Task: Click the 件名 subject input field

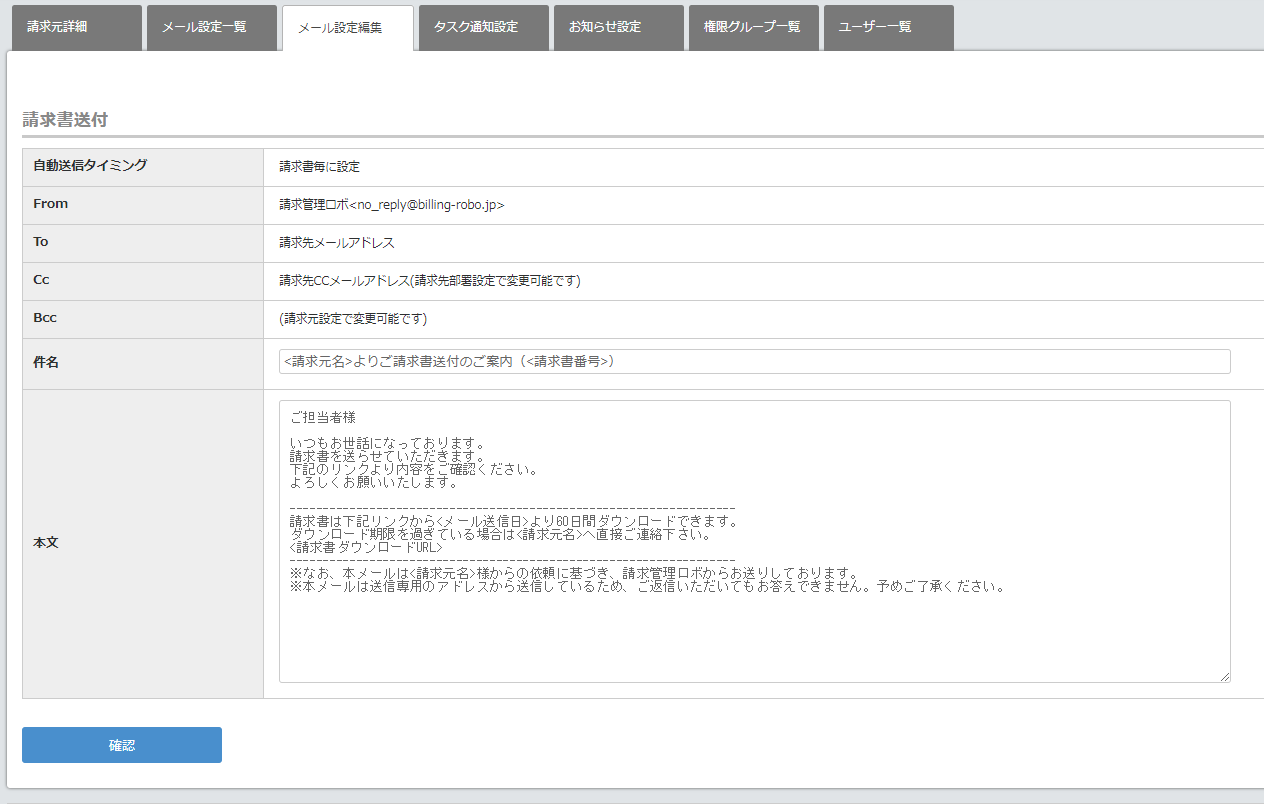Action: pos(754,362)
